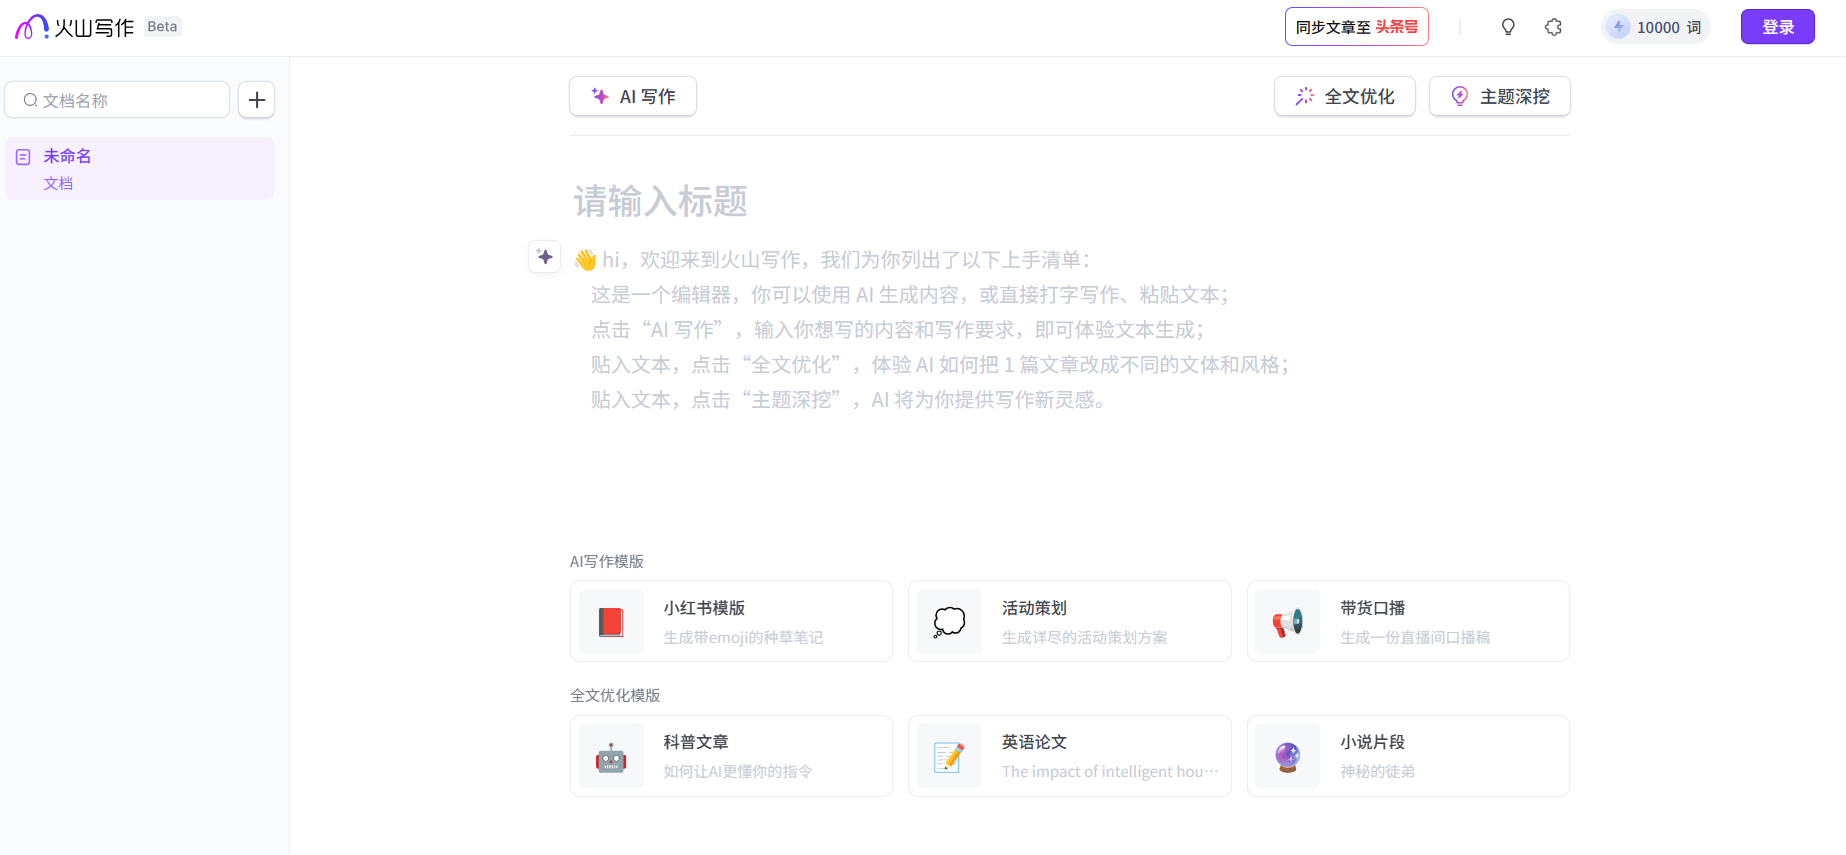Click the megaphone icon of 带货口播
Image resolution: width=1846 pixels, height=855 pixels.
(x=1288, y=622)
